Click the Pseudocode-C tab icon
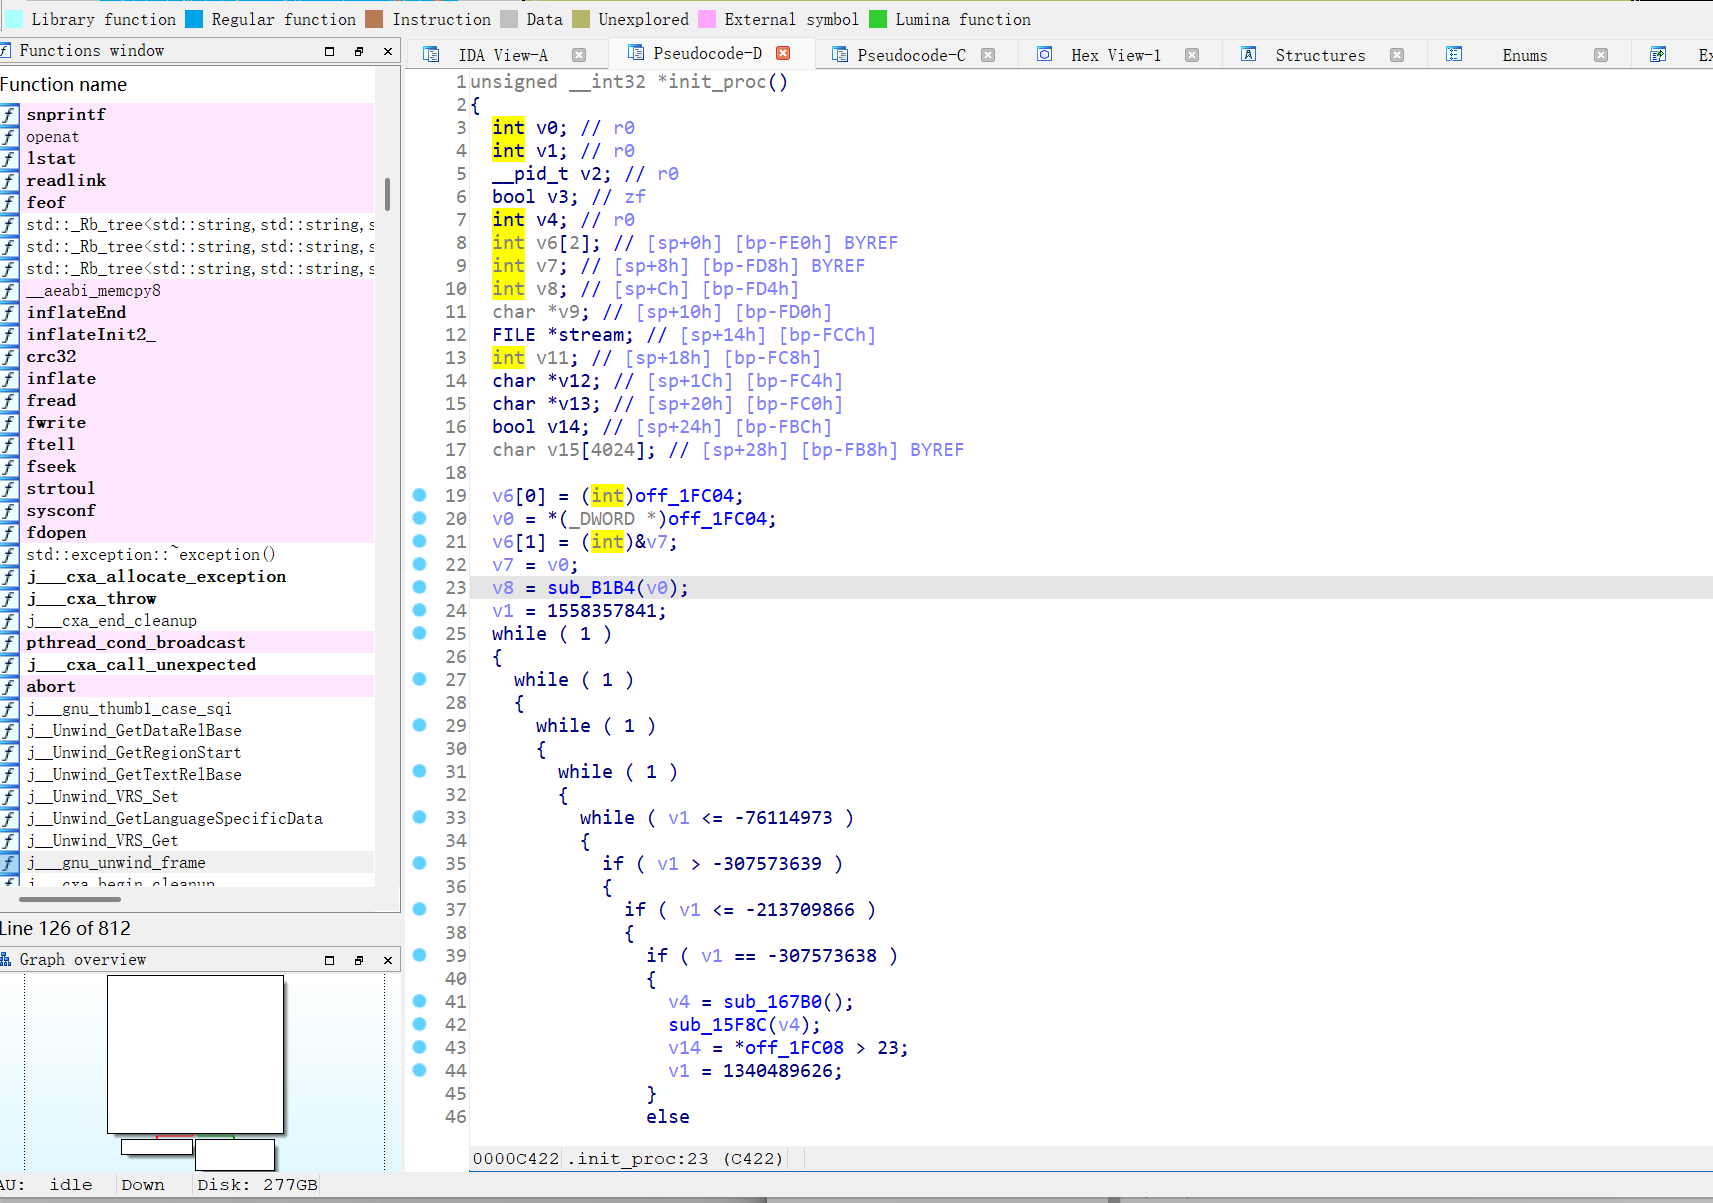The image size is (1713, 1203). pyautogui.click(x=840, y=55)
